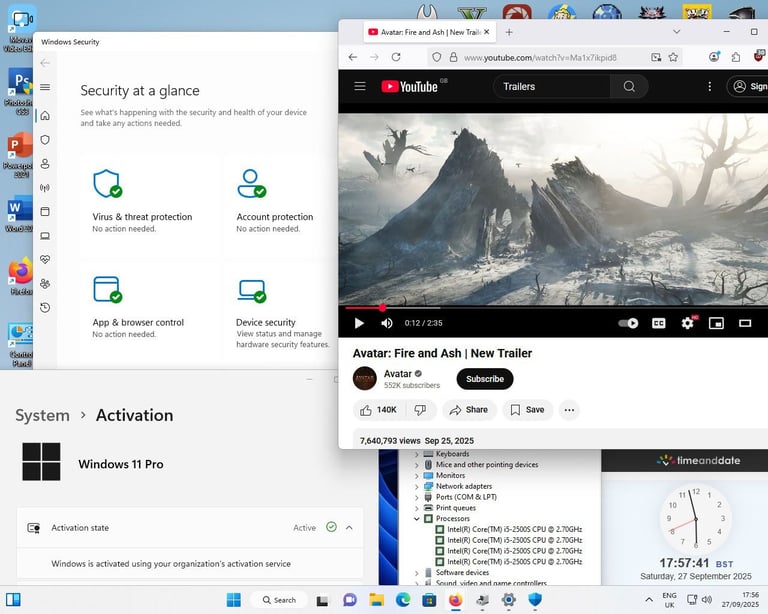Click the Trailers search field

coord(552,87)
